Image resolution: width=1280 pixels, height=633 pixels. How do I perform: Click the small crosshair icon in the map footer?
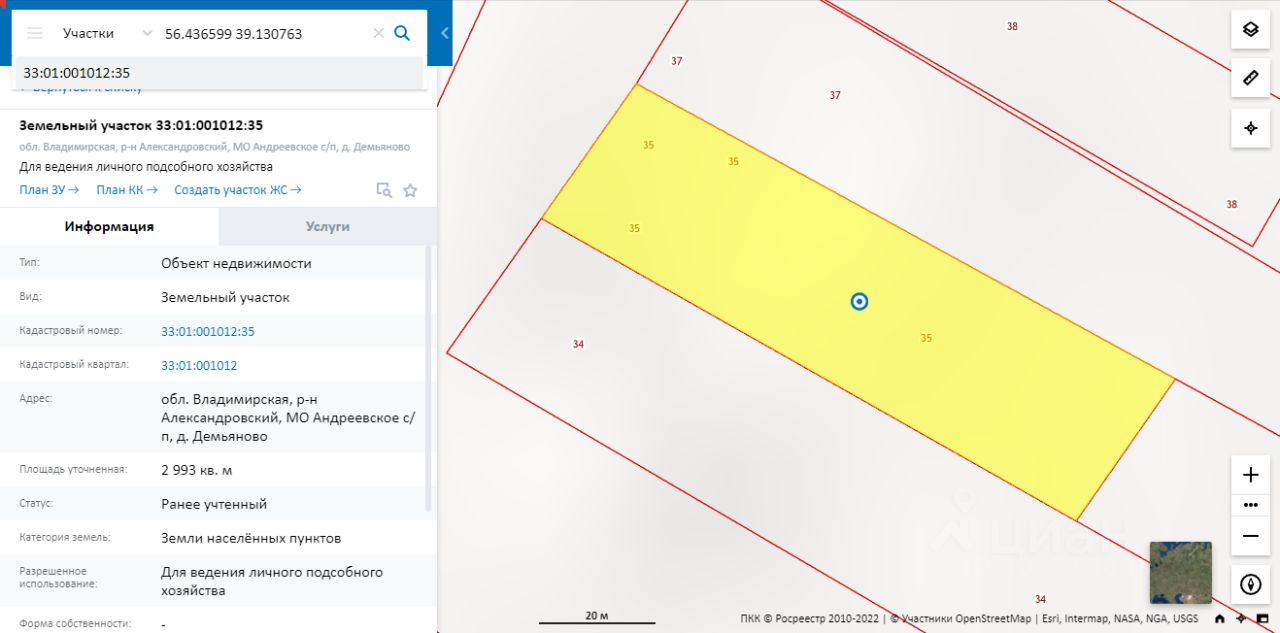pyautogui.click(x=1241, y=618)
